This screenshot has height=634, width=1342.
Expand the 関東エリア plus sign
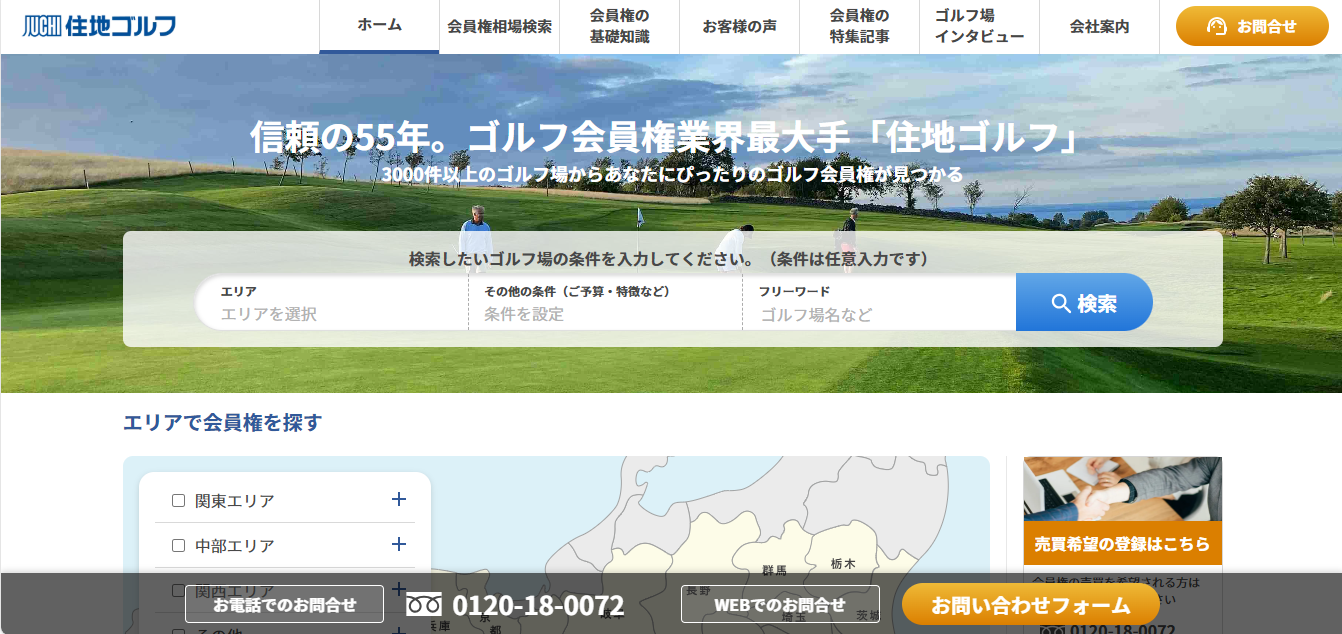click(x=399, y=499)
